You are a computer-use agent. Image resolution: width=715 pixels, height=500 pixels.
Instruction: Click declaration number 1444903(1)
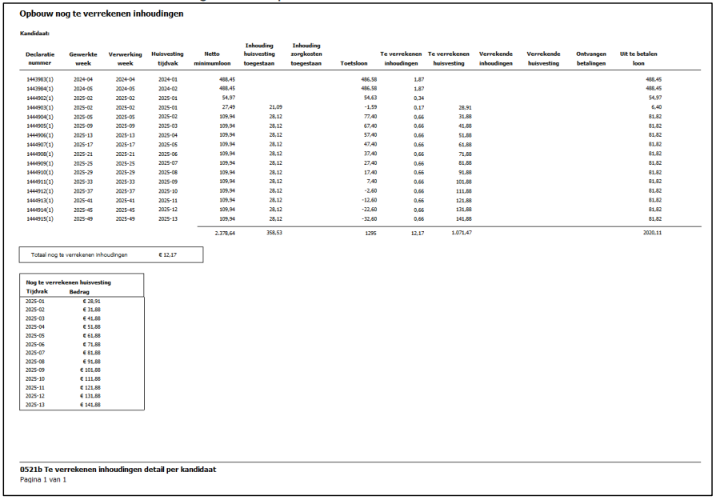click(x=38, y=105)
